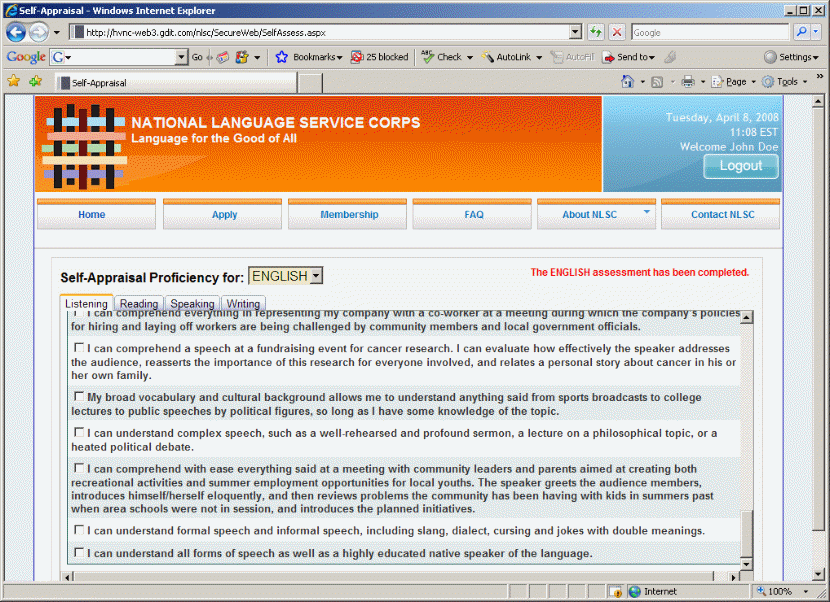830x602 pixels.
Task: Click the highlighter pen icon
Action: pyautogui.click(x=671, y=57)
